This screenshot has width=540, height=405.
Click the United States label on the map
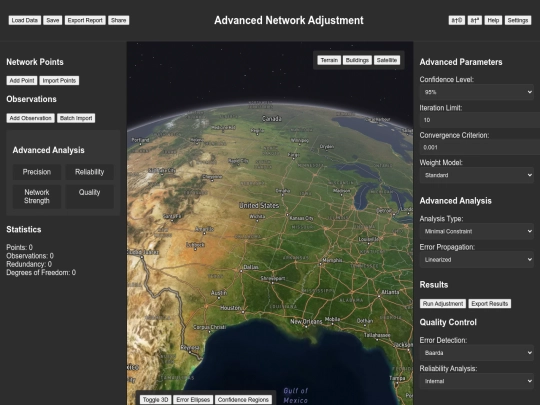(259, 206)
